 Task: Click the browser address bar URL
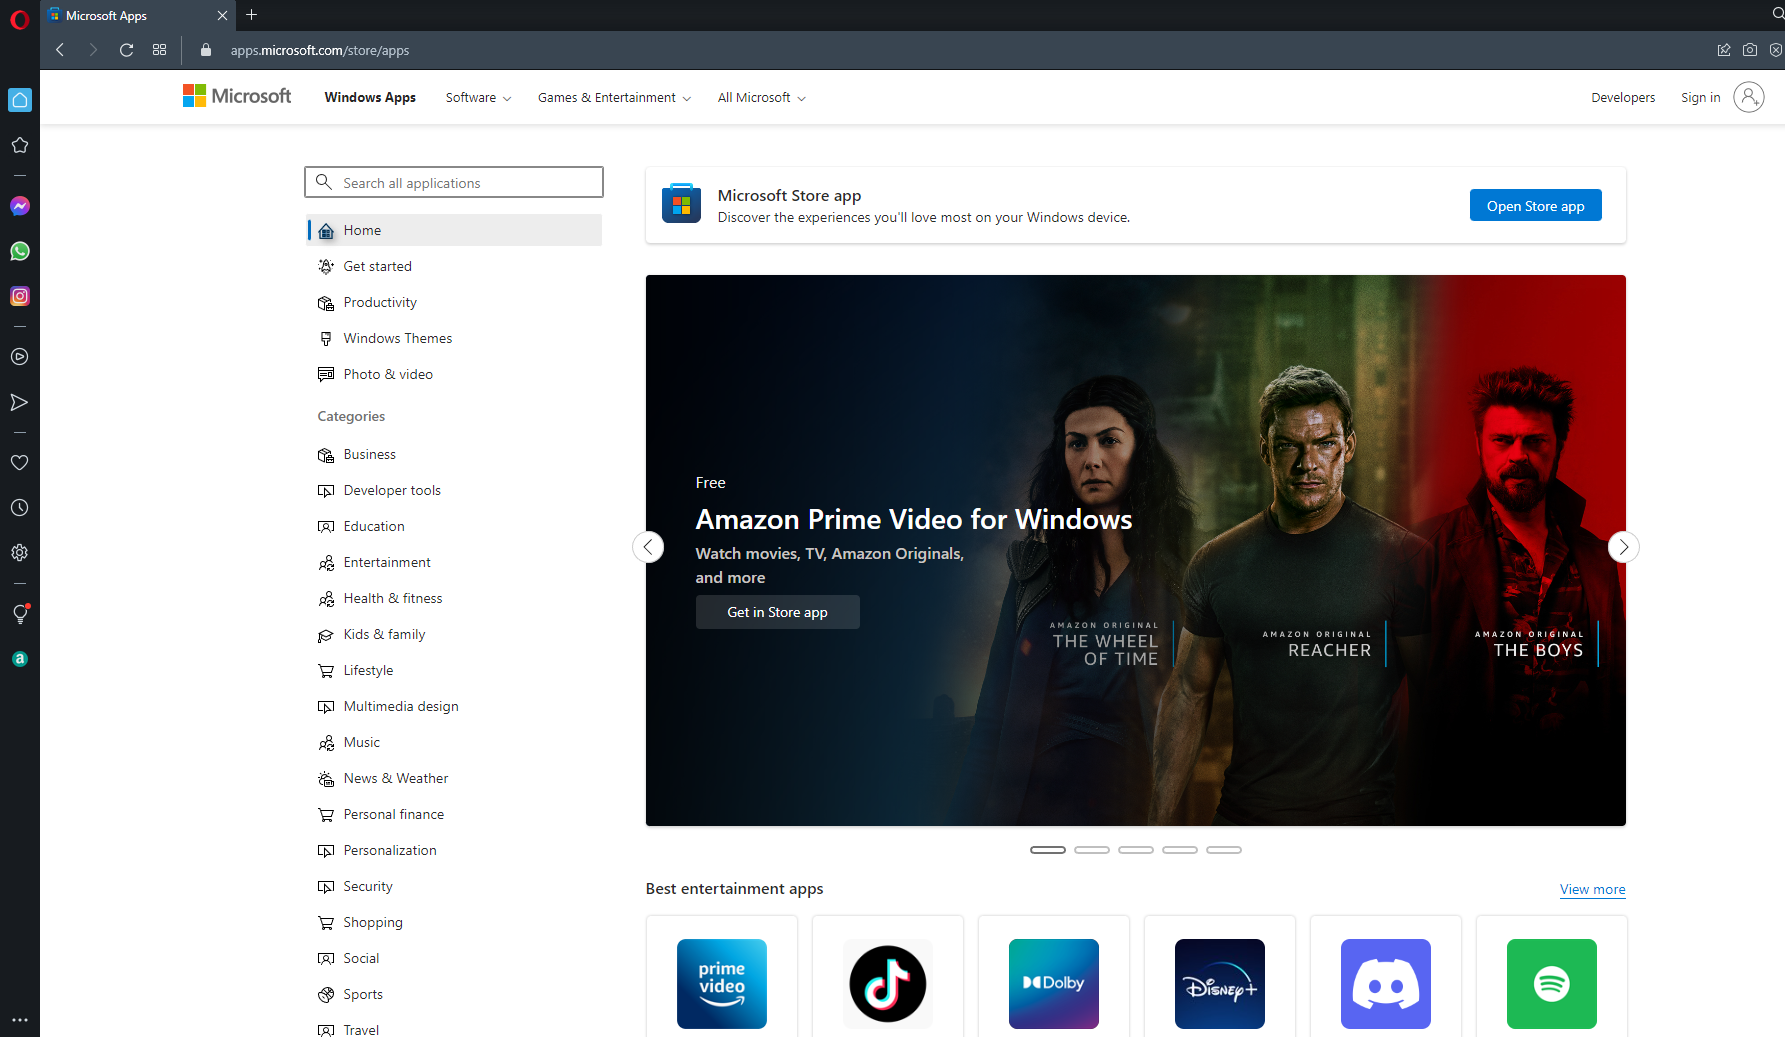click(320, 50)
